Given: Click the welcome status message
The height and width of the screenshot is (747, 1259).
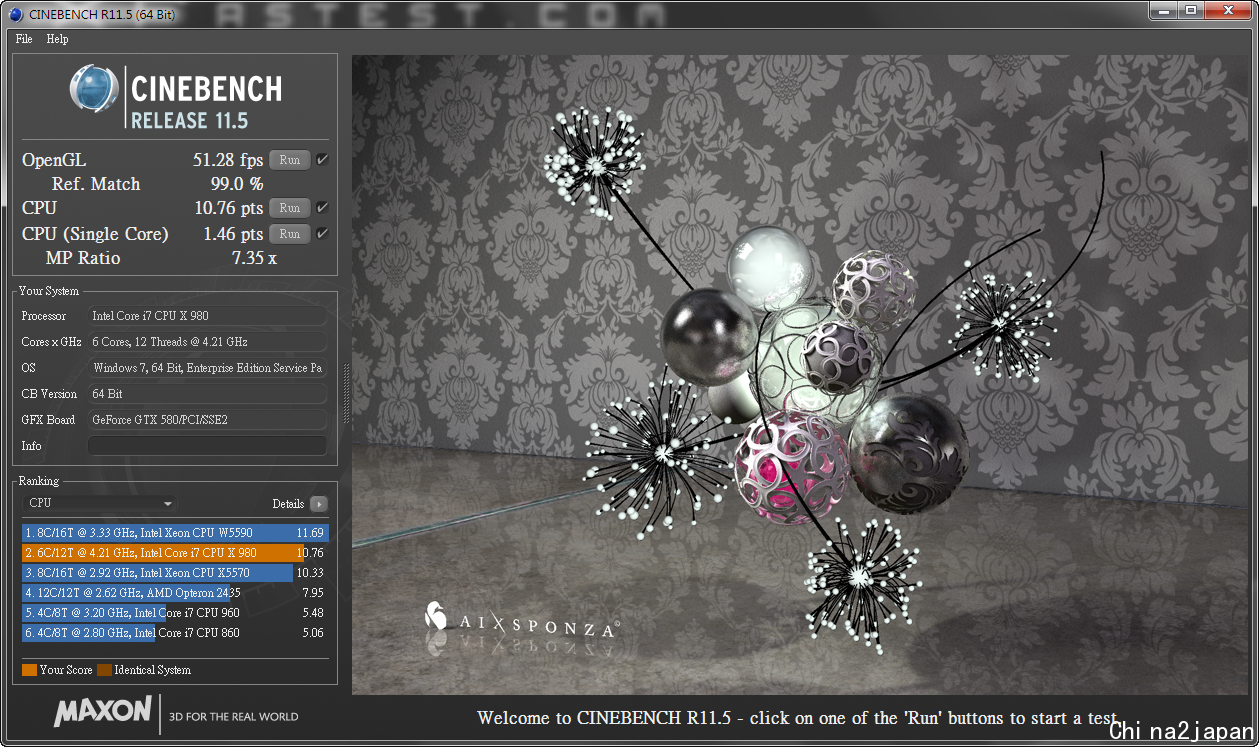Looking at the screenshot, I should click(797, 718).
